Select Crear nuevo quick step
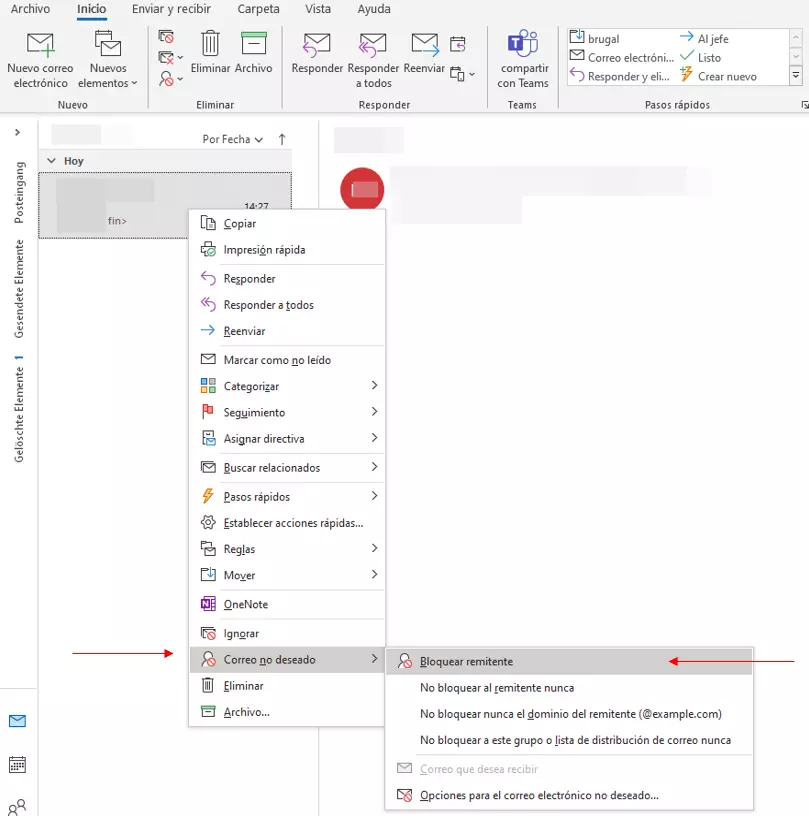Viewport: 809px width, 816px height. click(x=718, y=76)
